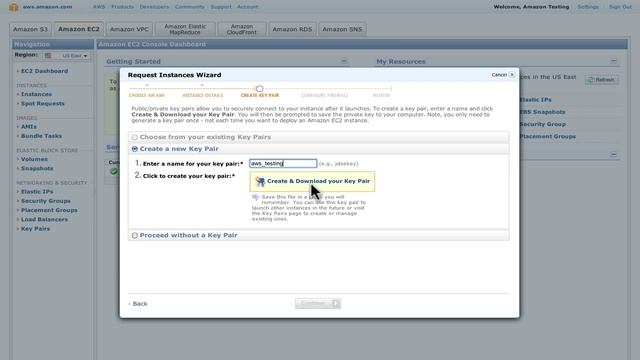Click the Back link in wizard

140,304
